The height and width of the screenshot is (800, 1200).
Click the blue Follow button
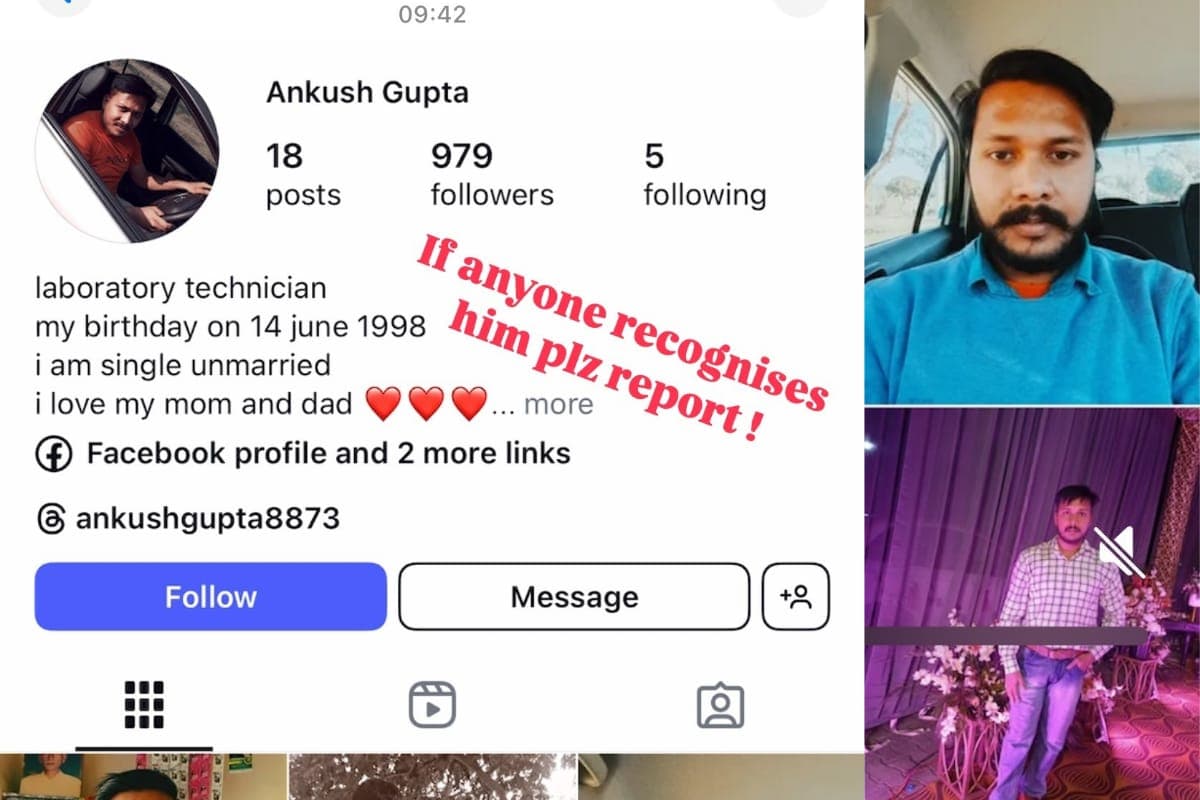click(x=211, y=597)
